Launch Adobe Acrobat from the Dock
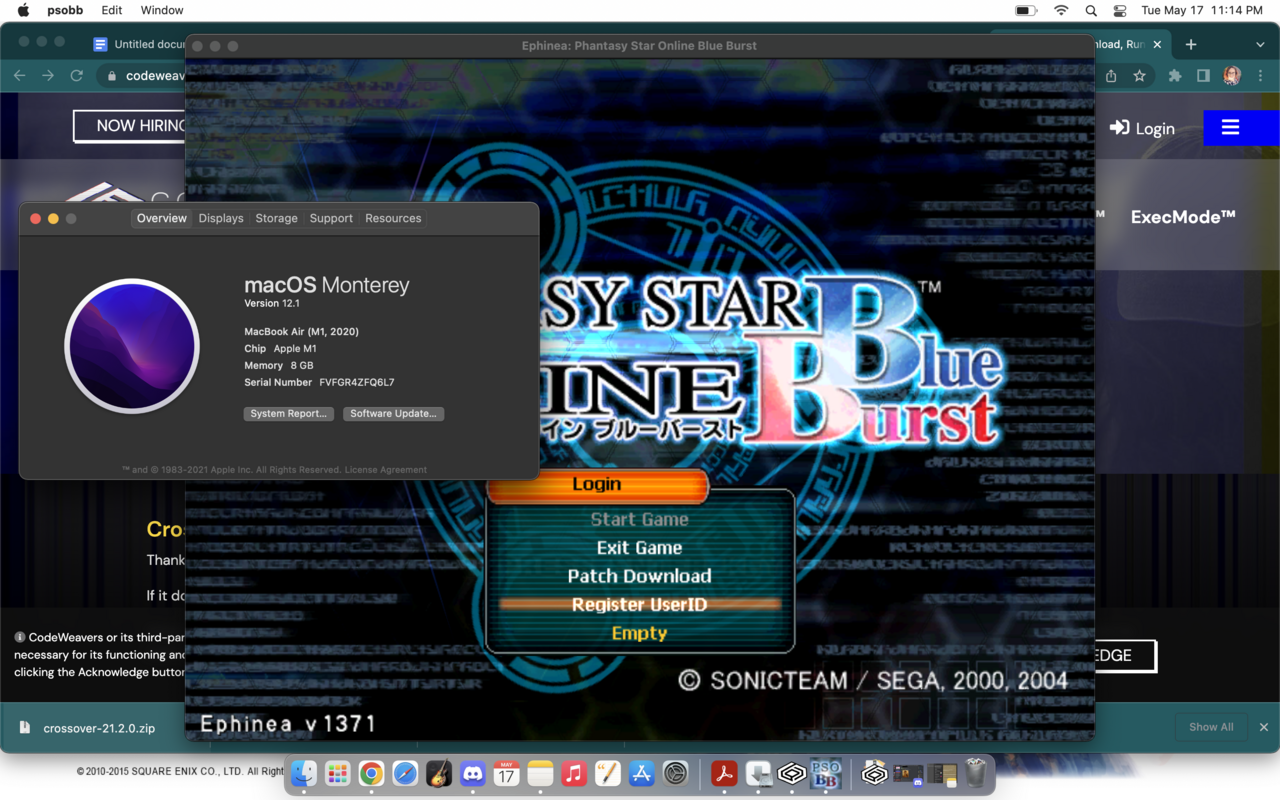 pos(724,773)
